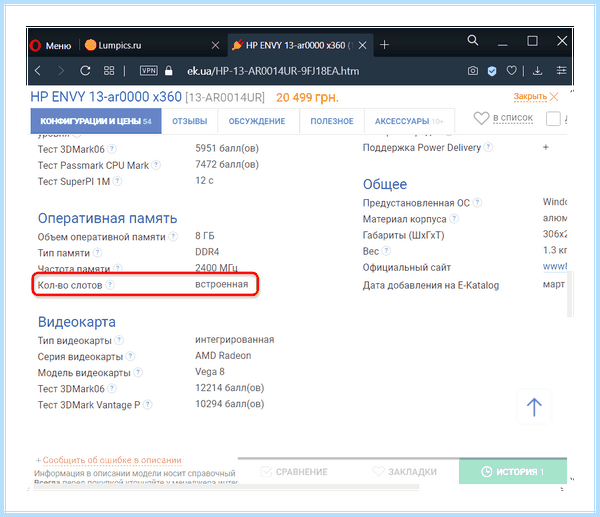Open the official site www link
The image size is (600, 517).
pyautogui.click(x=555, y=266)
